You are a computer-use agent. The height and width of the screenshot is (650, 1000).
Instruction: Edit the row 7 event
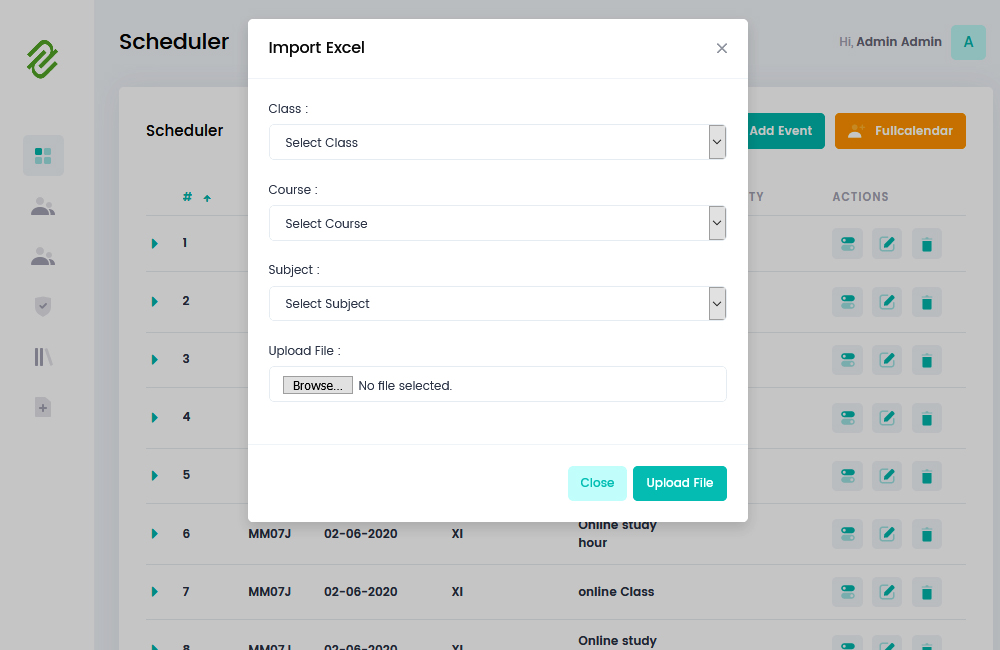coord(887,592)
